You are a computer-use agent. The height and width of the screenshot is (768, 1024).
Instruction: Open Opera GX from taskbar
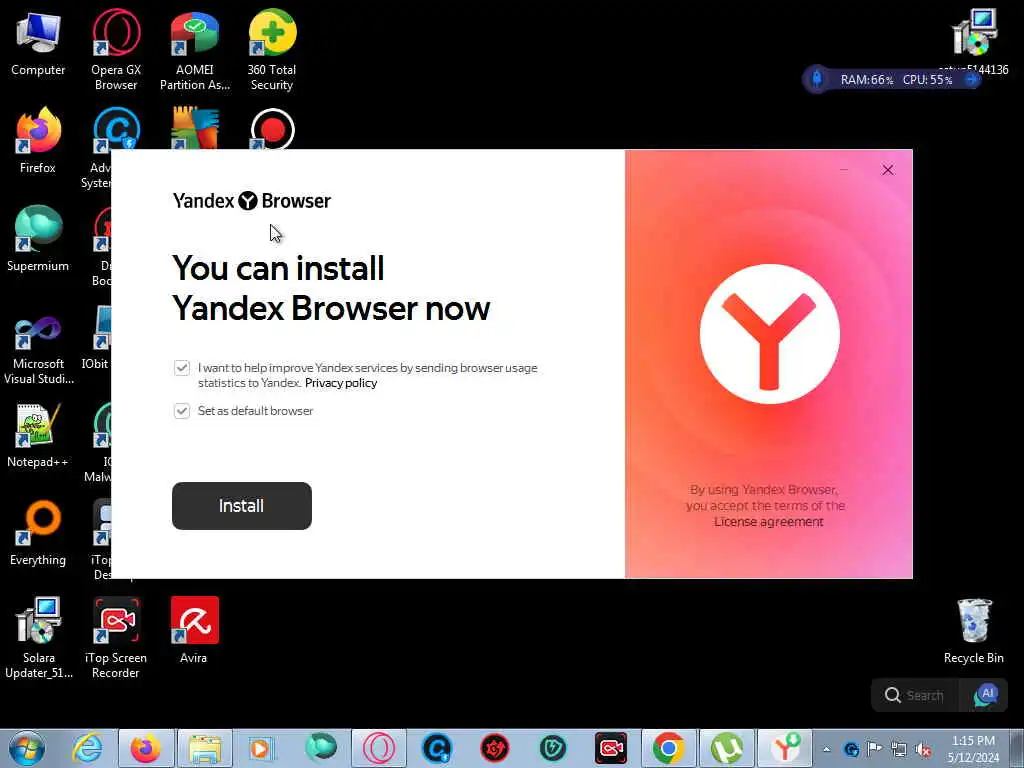(x=379, y=748)
